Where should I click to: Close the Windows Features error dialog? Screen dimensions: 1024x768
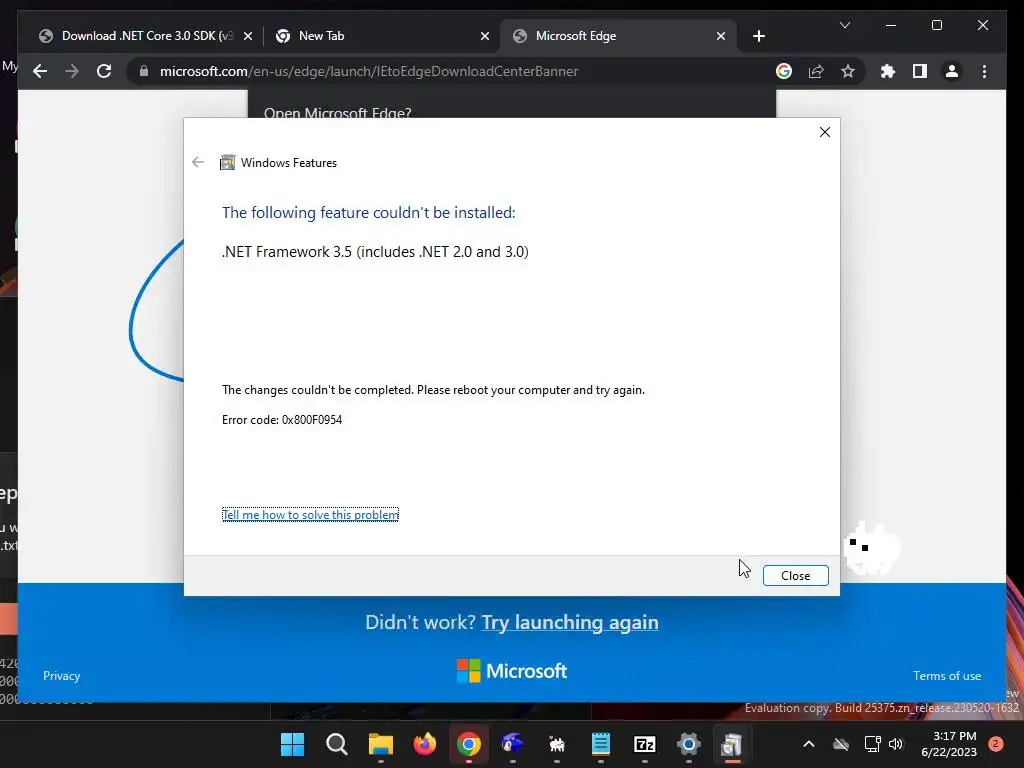(x=795, y=575)
